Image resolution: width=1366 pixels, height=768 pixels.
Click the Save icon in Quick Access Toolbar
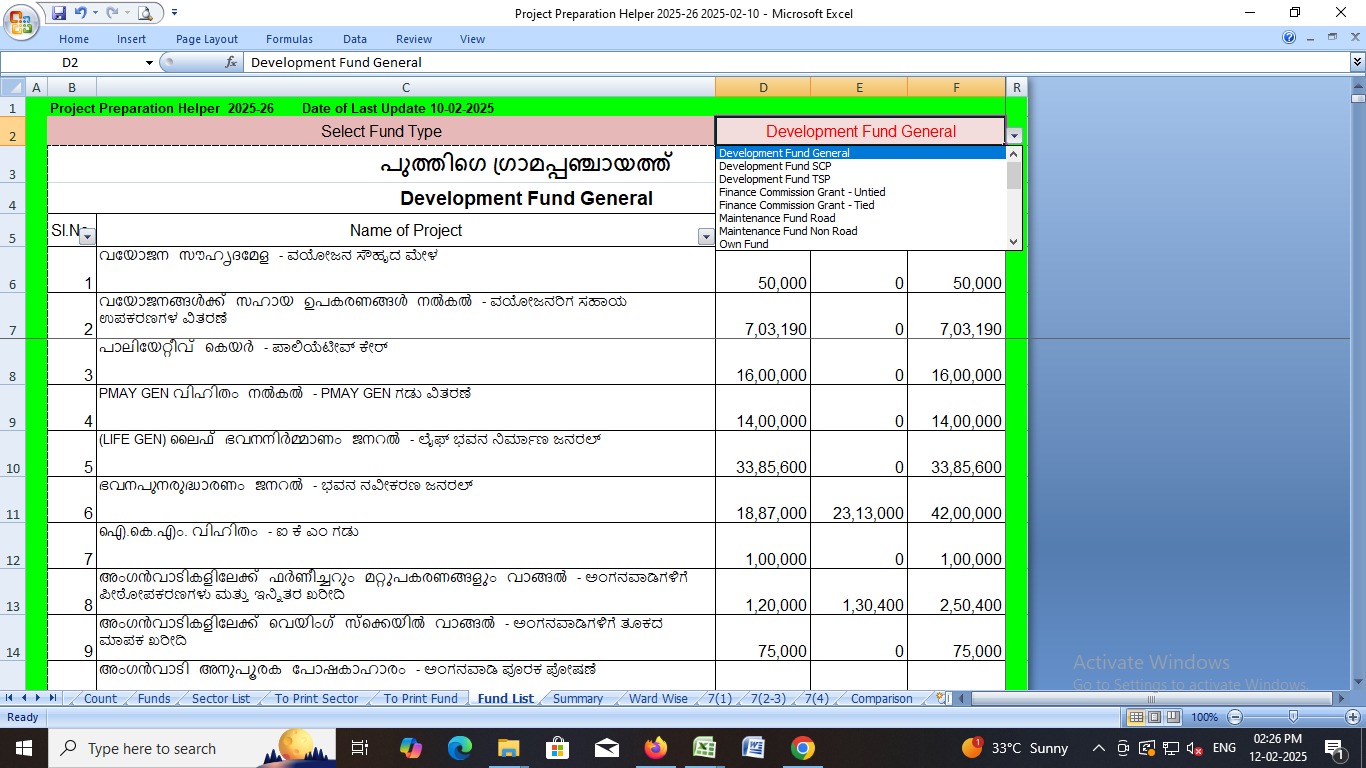pos(59,13)
